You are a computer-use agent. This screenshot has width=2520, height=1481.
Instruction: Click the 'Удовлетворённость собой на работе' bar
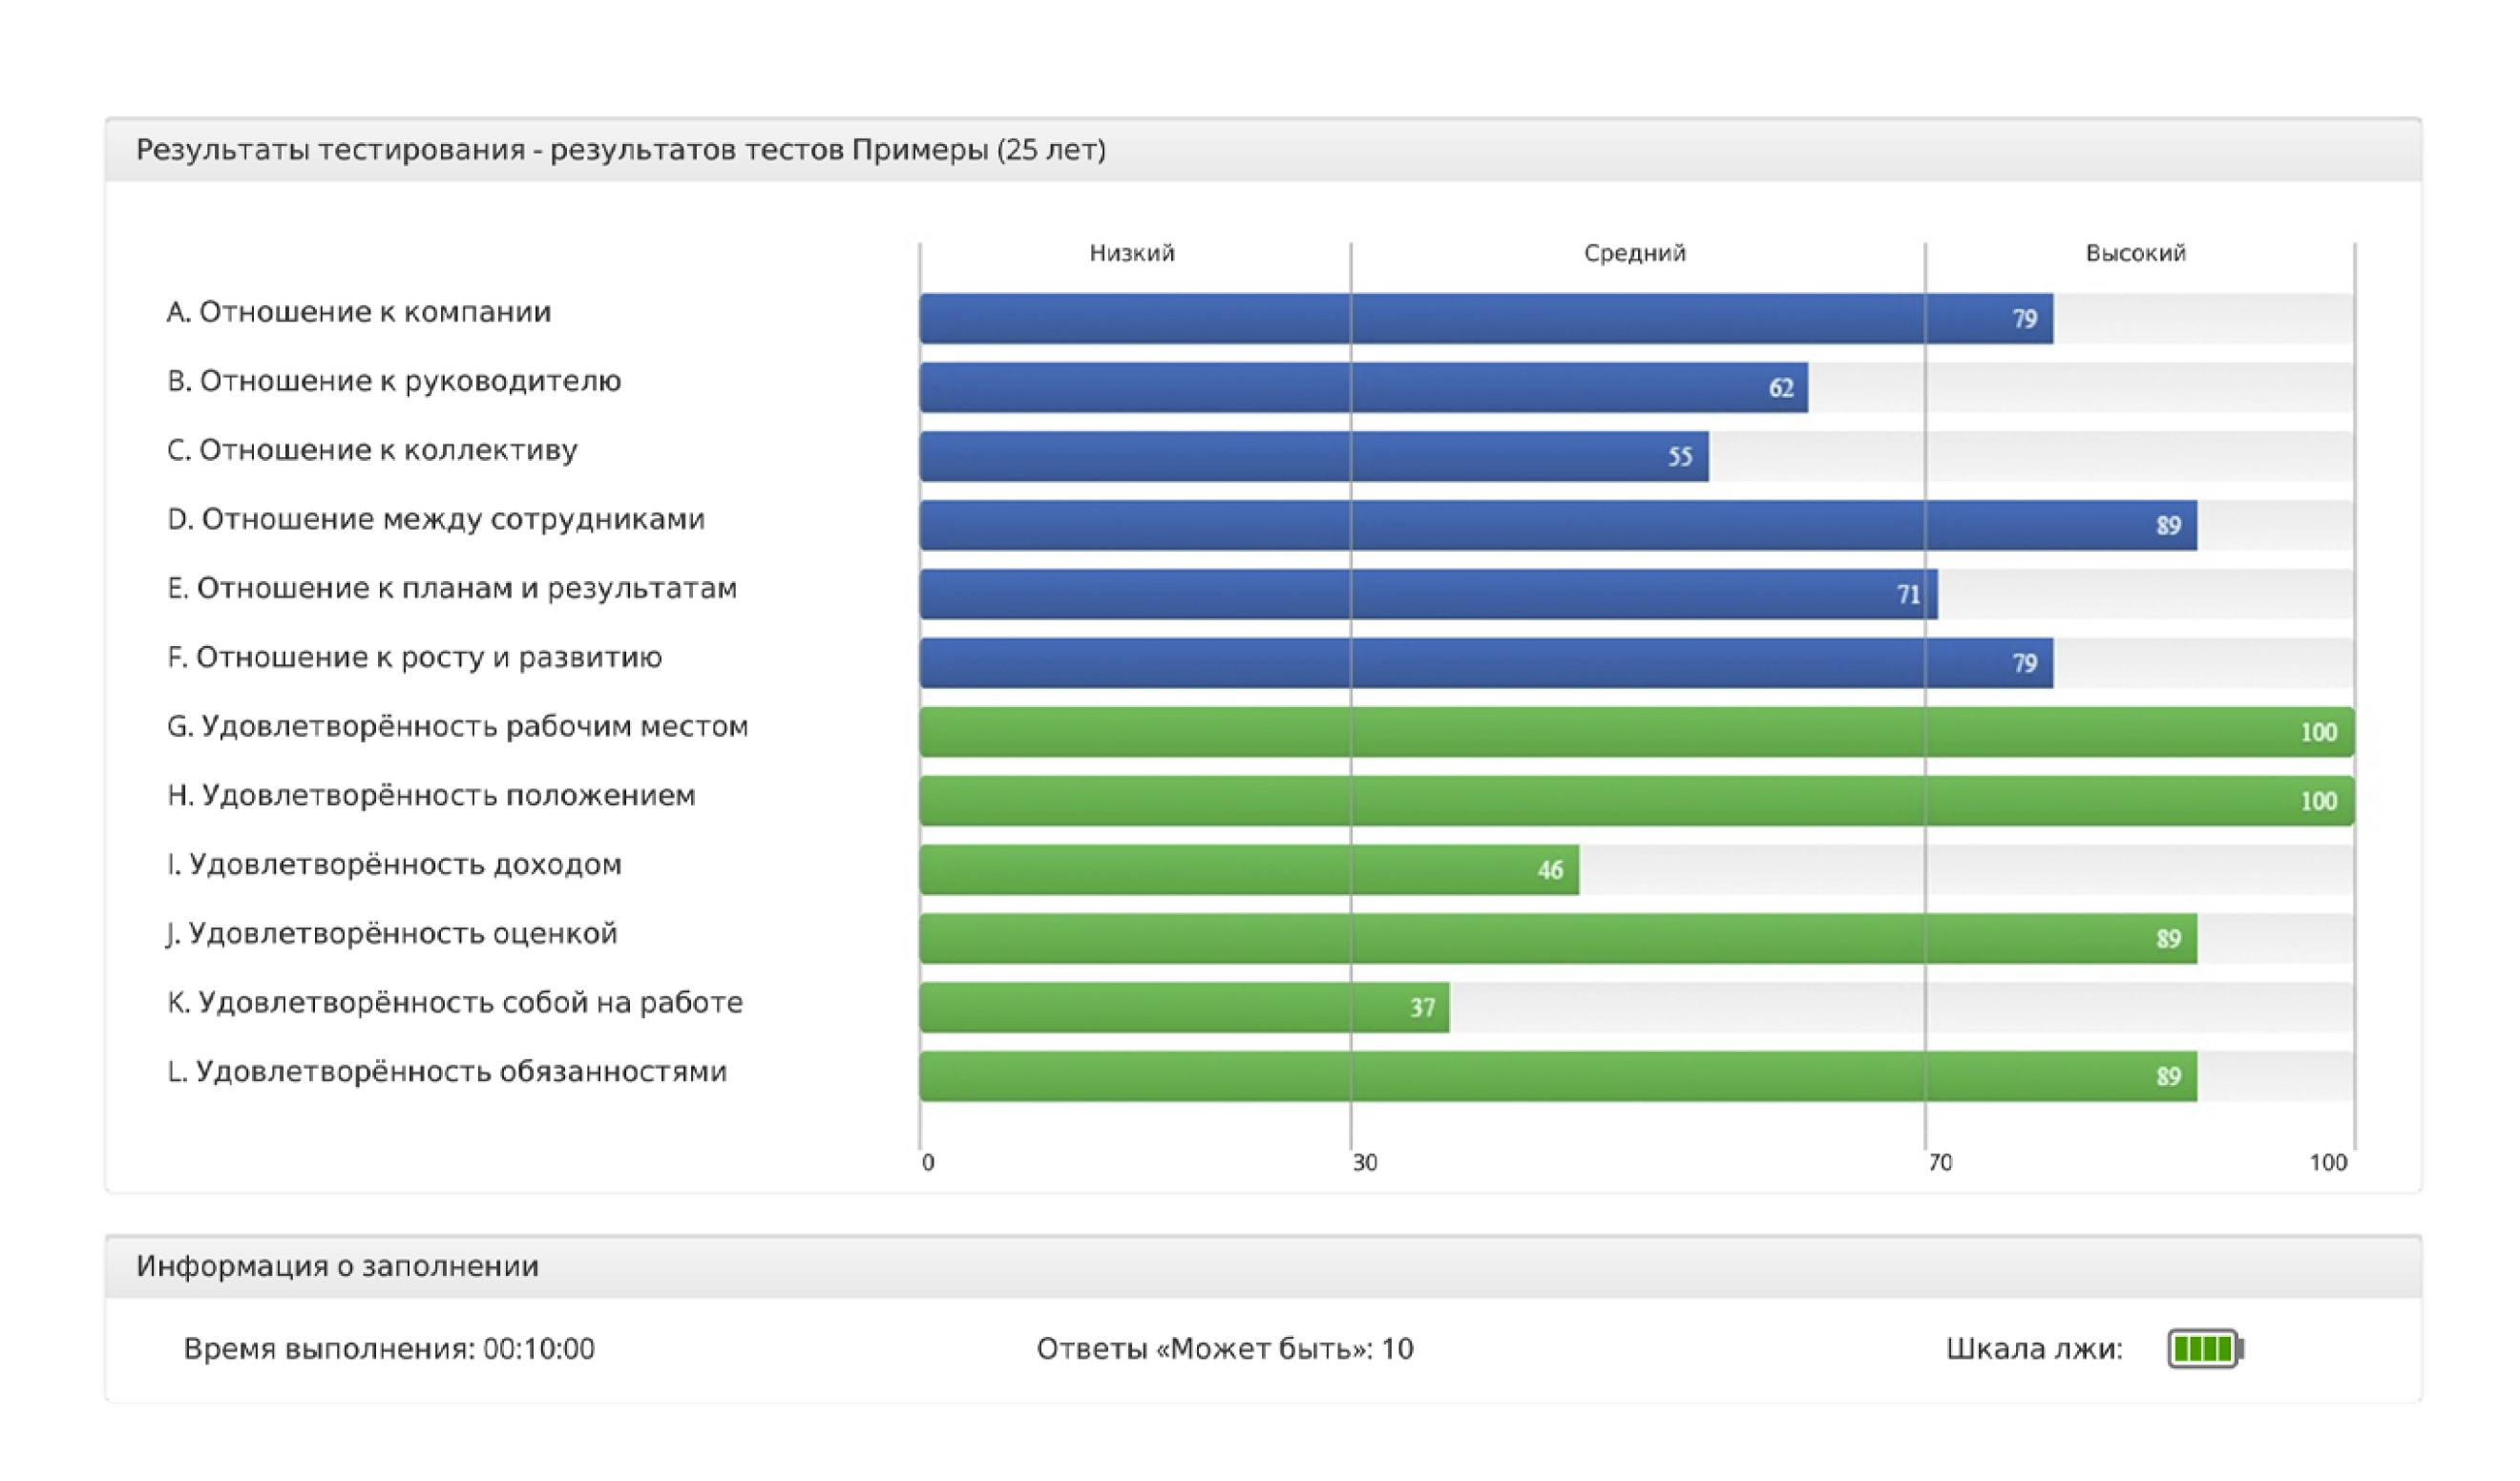pyautogui.click(x=1183, y=1008)
